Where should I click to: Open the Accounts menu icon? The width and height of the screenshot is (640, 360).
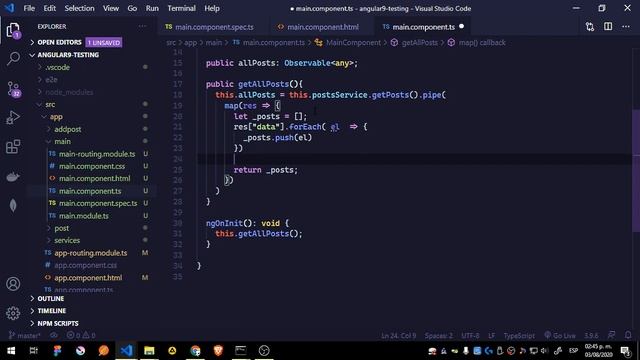click(13, 284)
